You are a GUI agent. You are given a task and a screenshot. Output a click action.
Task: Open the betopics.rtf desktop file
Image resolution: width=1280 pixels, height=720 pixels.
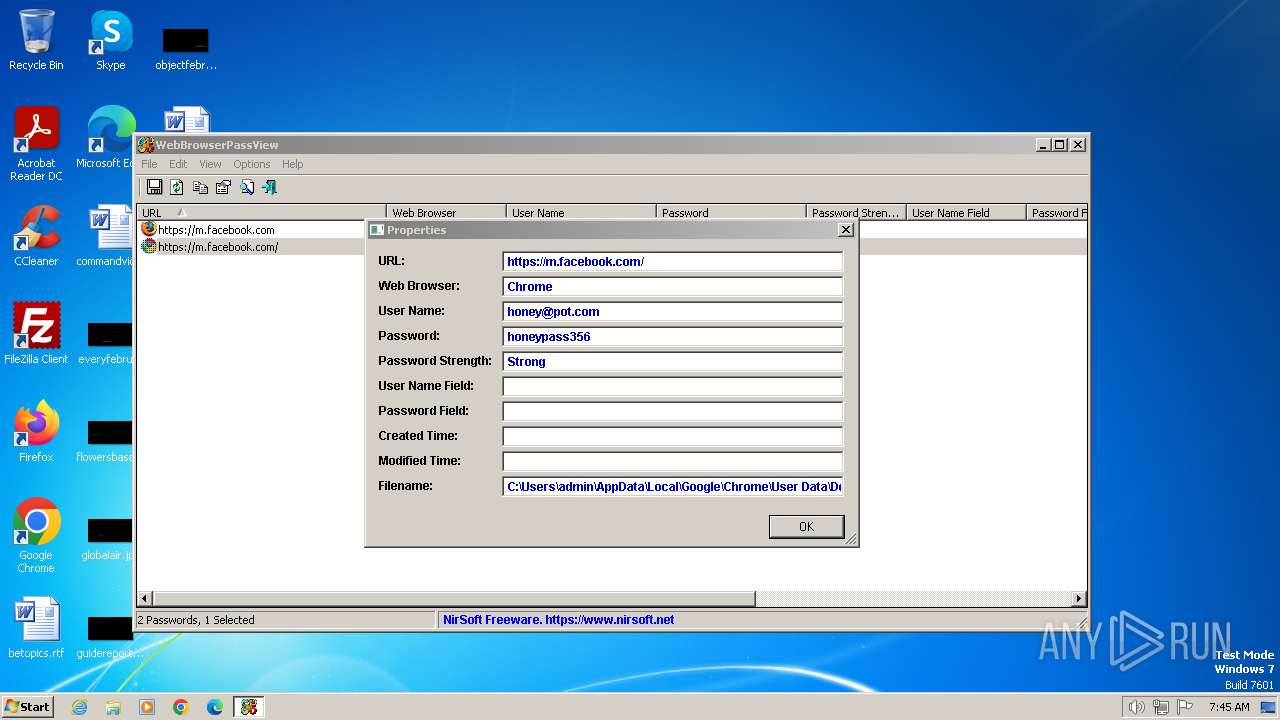point(36,629)
